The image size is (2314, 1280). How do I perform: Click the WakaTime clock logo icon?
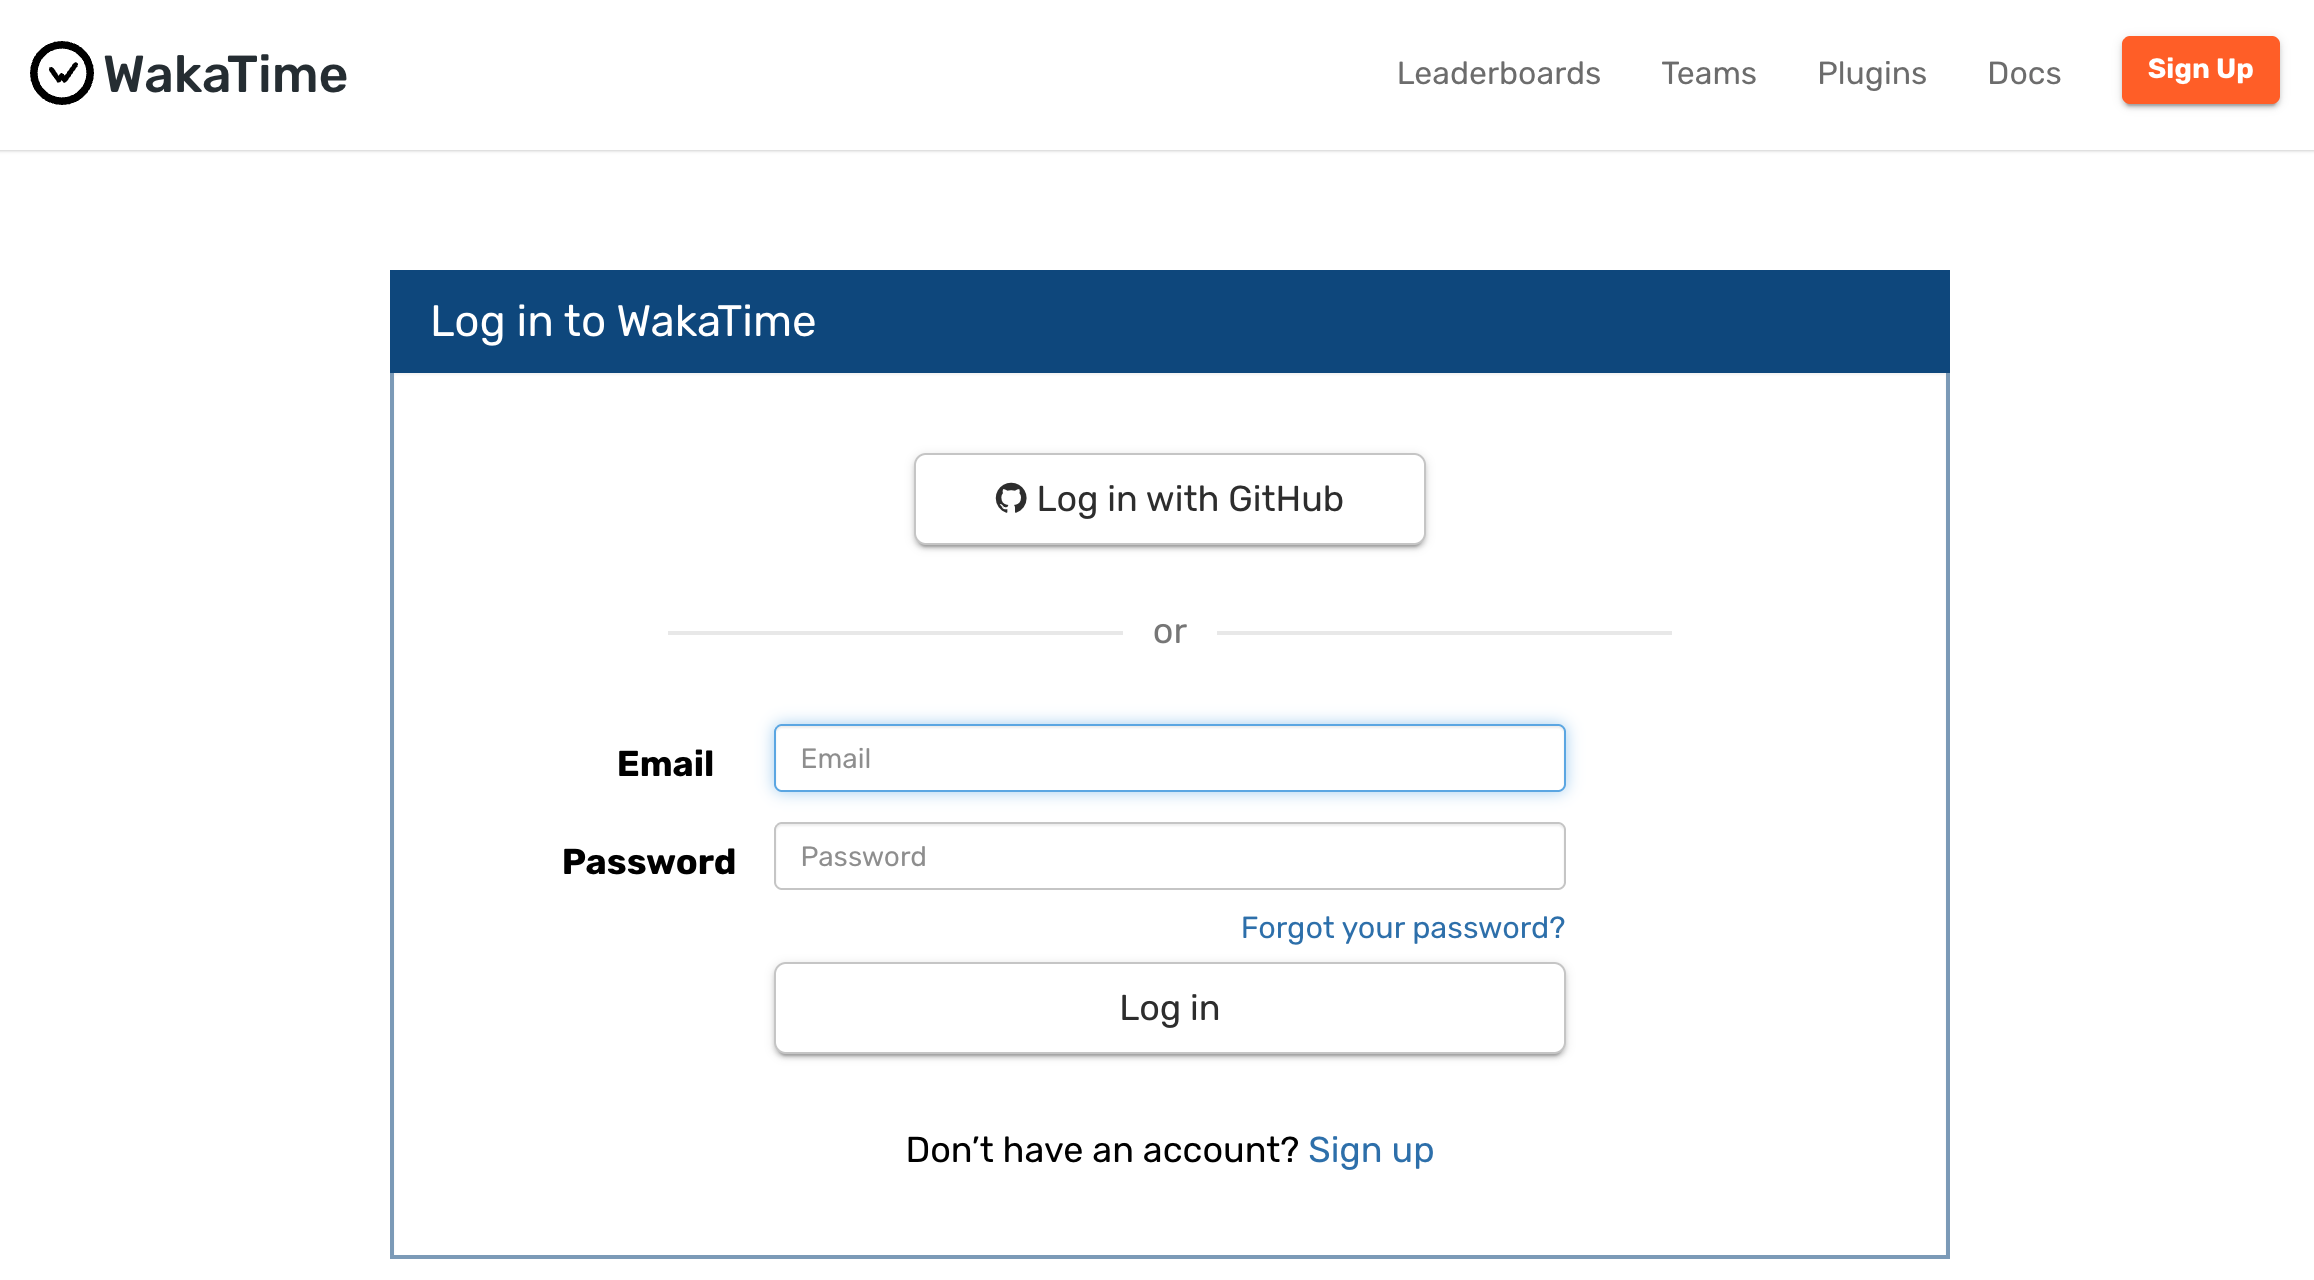coord(62,70)
